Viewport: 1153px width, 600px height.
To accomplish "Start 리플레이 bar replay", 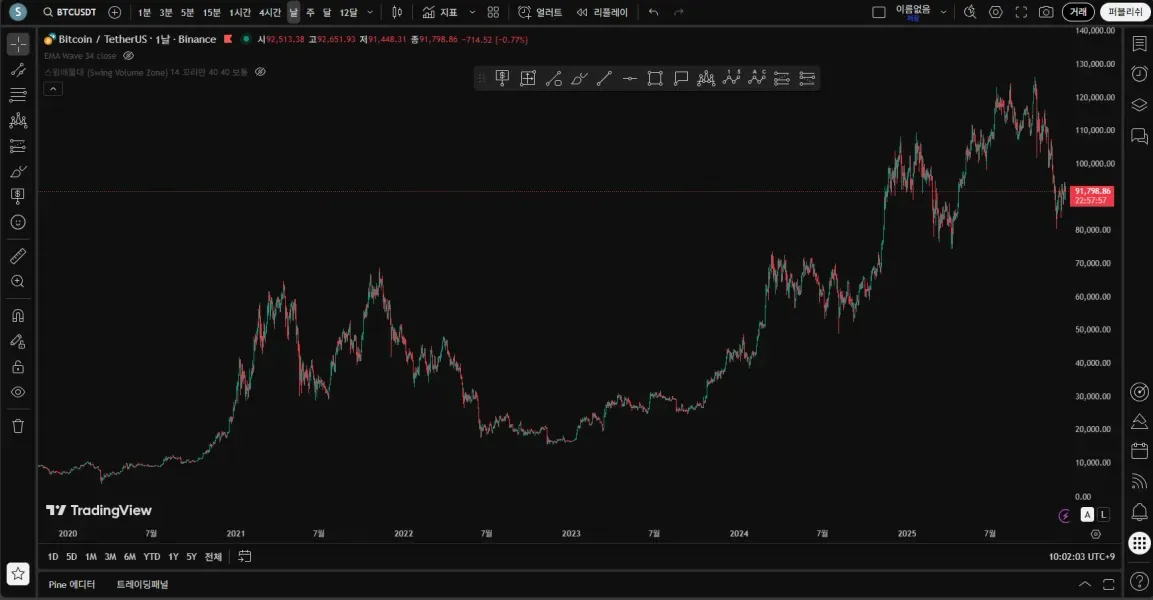I will tap(602, 12).
